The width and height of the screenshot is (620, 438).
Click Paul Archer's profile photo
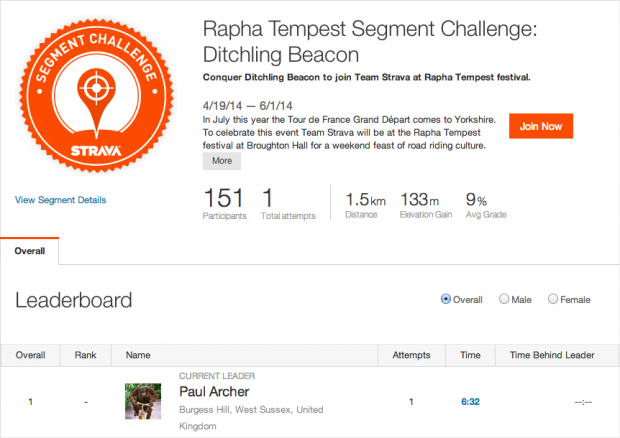(x=142, y=401)
